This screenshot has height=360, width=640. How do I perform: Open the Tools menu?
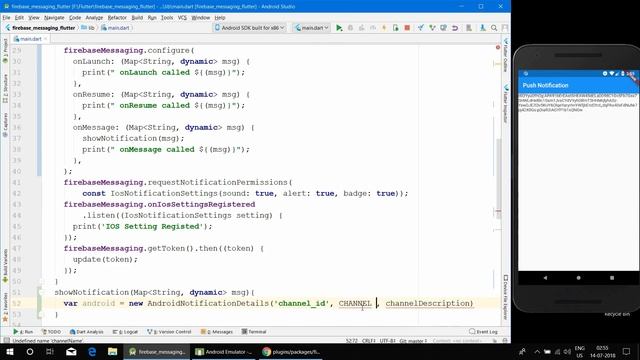coord(167,18)
